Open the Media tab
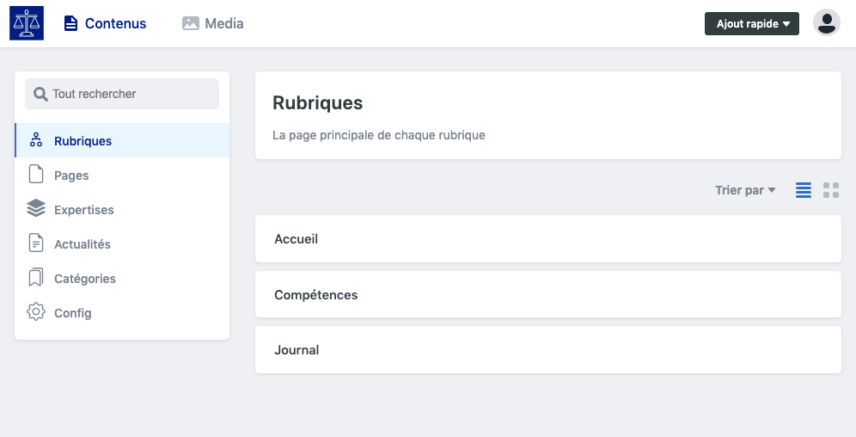Viewport: 856px width, 437px height. coord(213,23)
